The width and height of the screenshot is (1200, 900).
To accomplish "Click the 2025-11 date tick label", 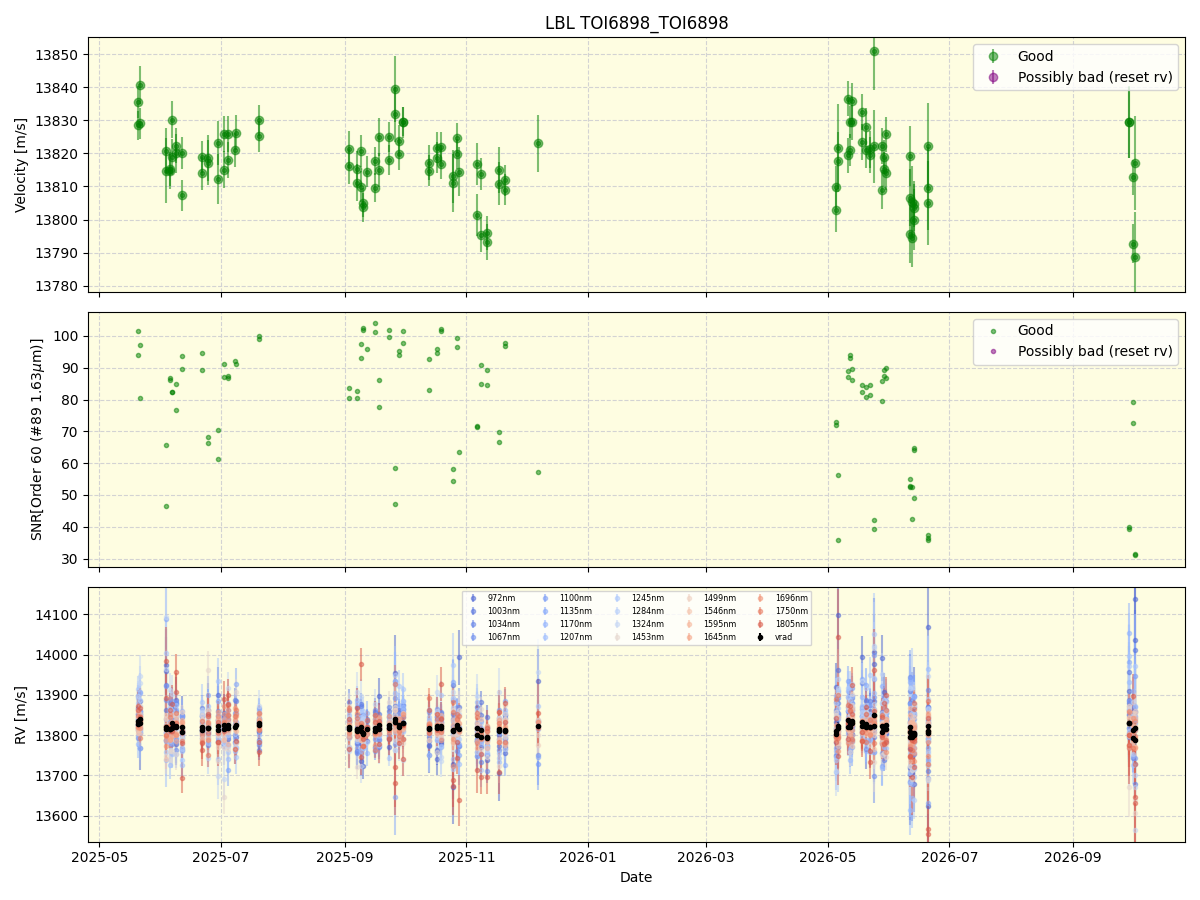I will point(466,856).
